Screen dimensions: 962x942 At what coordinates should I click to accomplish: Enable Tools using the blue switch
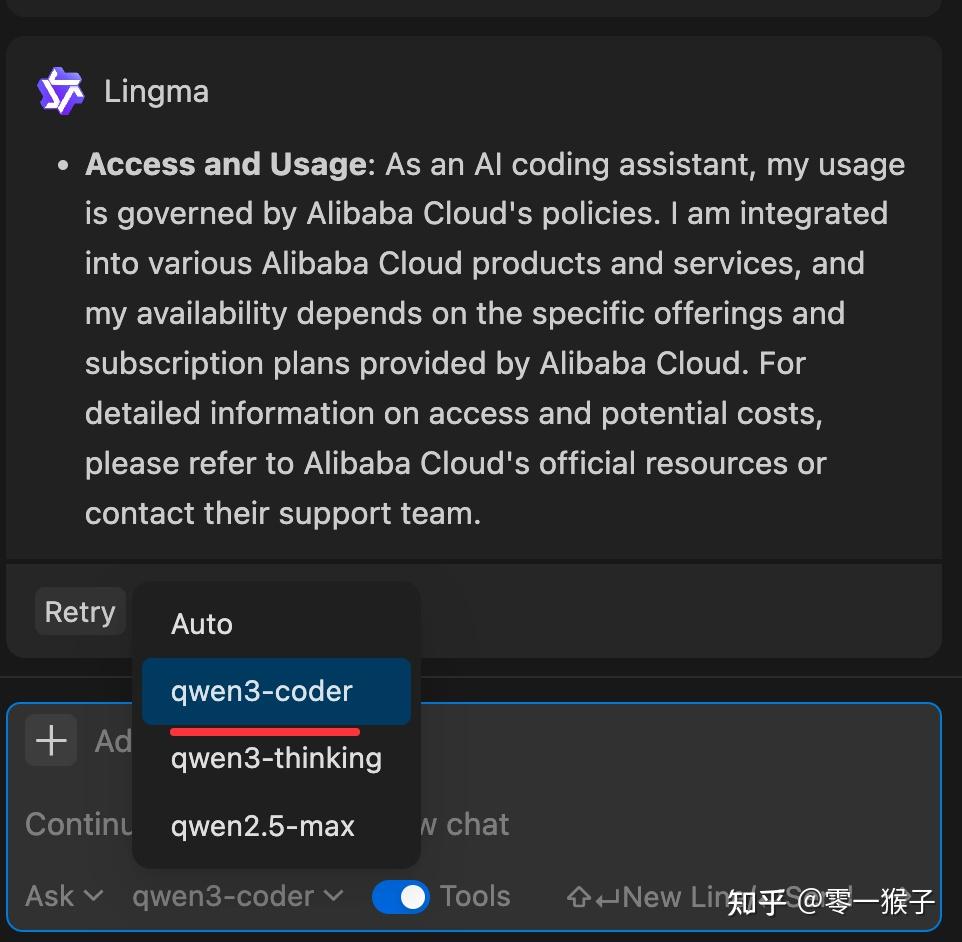click(x=400, y=897)
